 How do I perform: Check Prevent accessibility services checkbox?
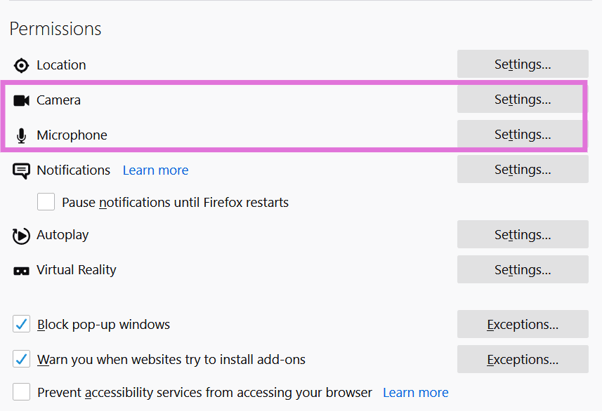pyautogui.click(x=21, y=393)
